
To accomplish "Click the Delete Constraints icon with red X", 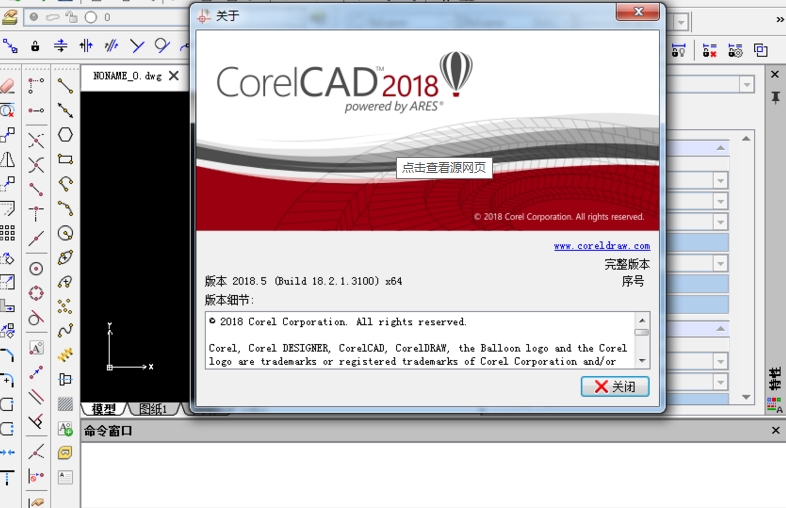I will 709,50.
